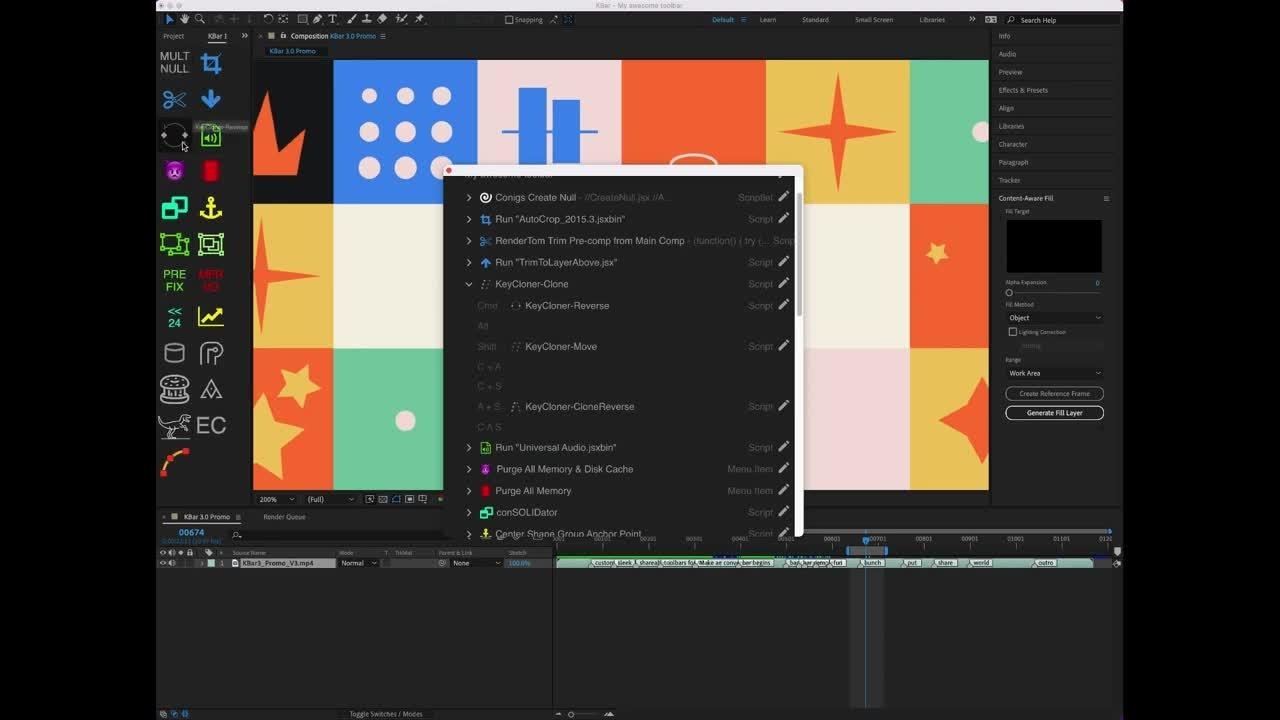Viewport: 1280px width, 720px height.
Task: Open the Fill Method dropdown set to Object
Action: point(1054,318)
